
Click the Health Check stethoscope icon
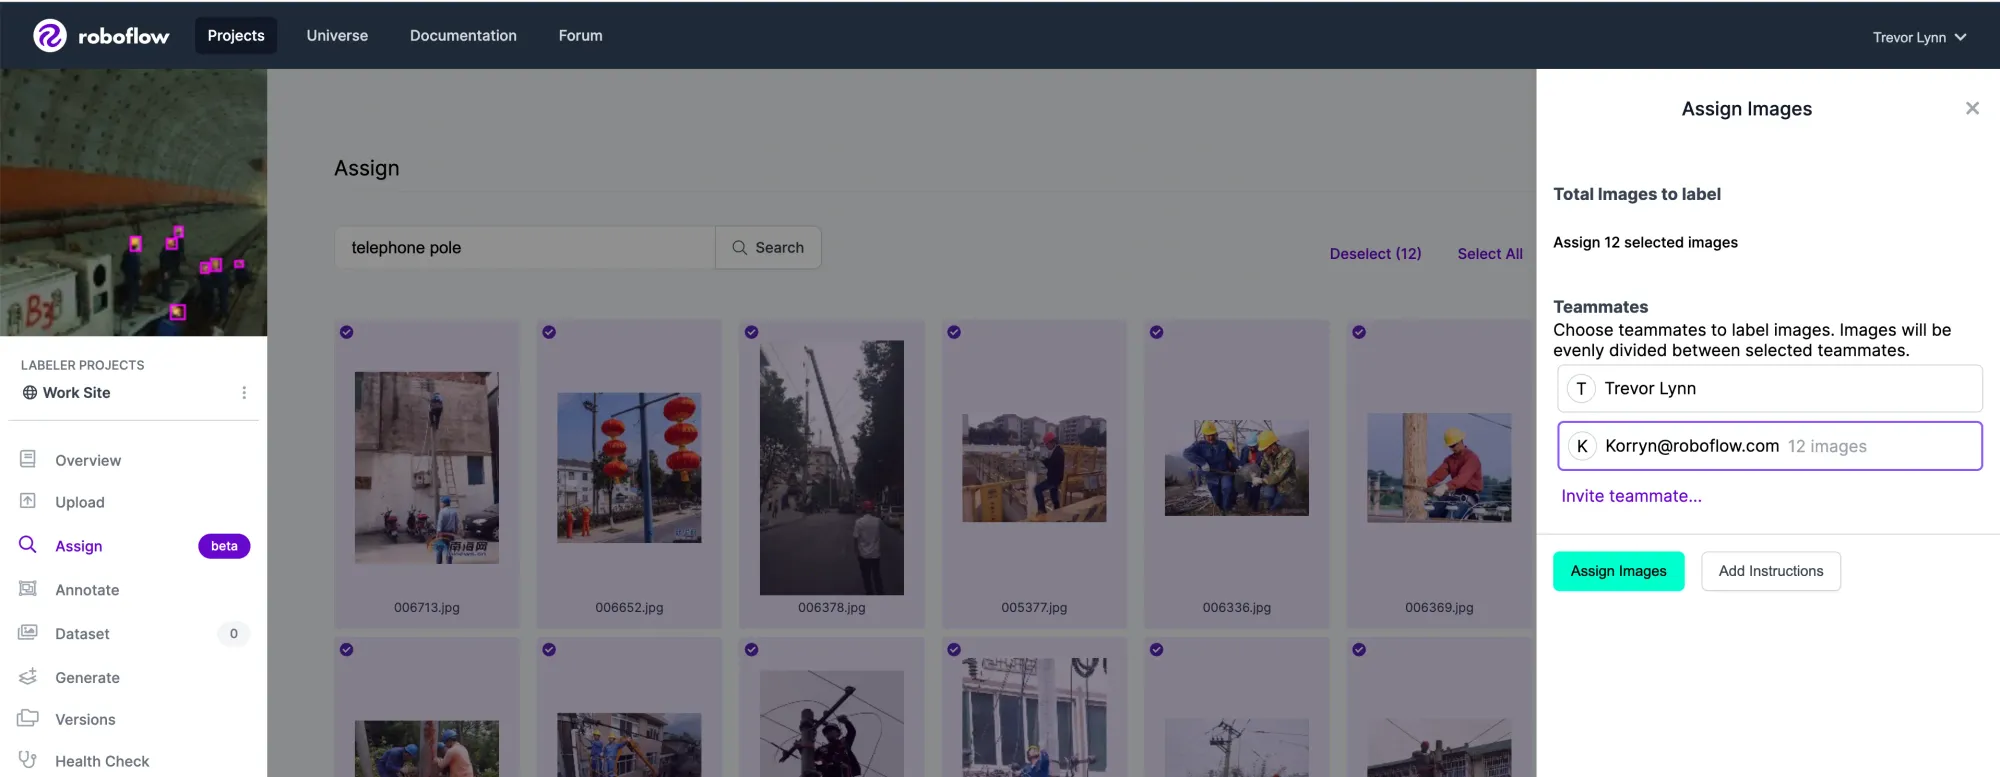click(x=28, y=760)
